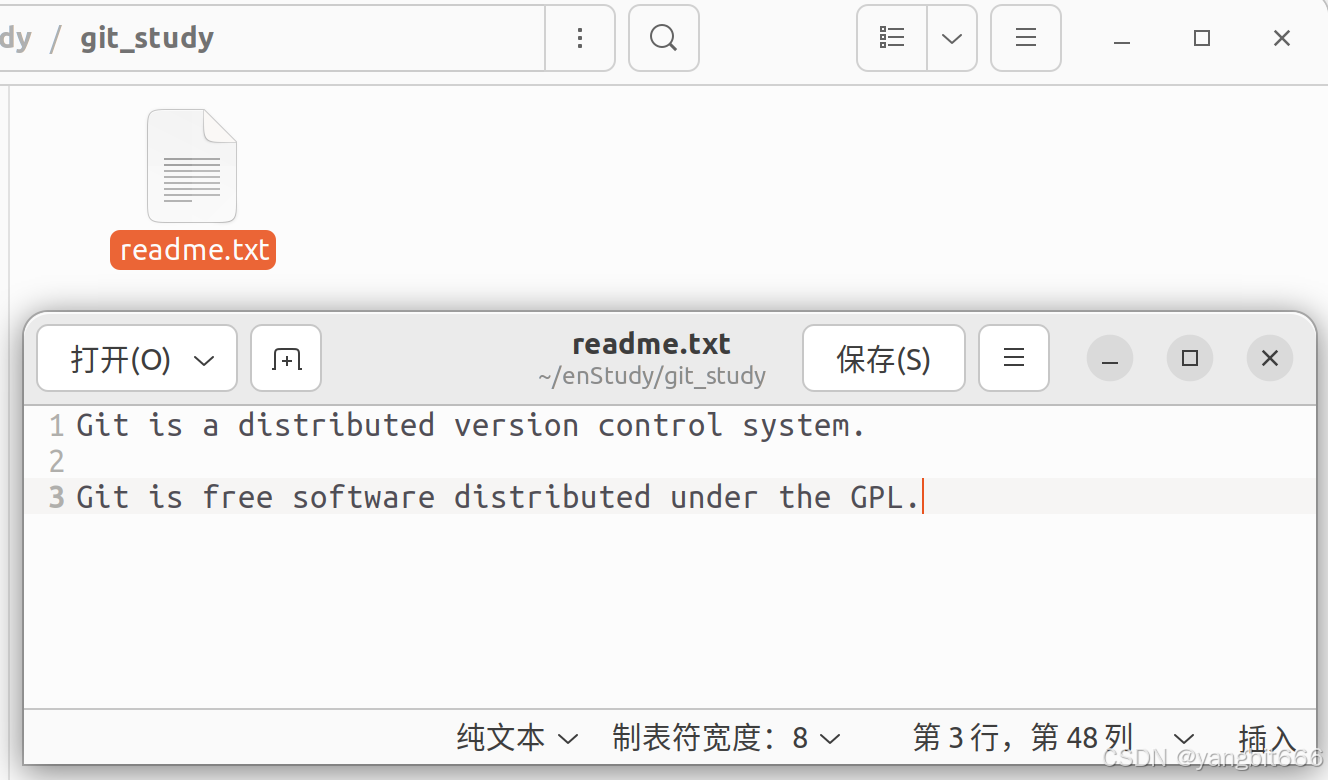Minimize the text editor window
The image size is (1328, 780).
[1110, 358]
